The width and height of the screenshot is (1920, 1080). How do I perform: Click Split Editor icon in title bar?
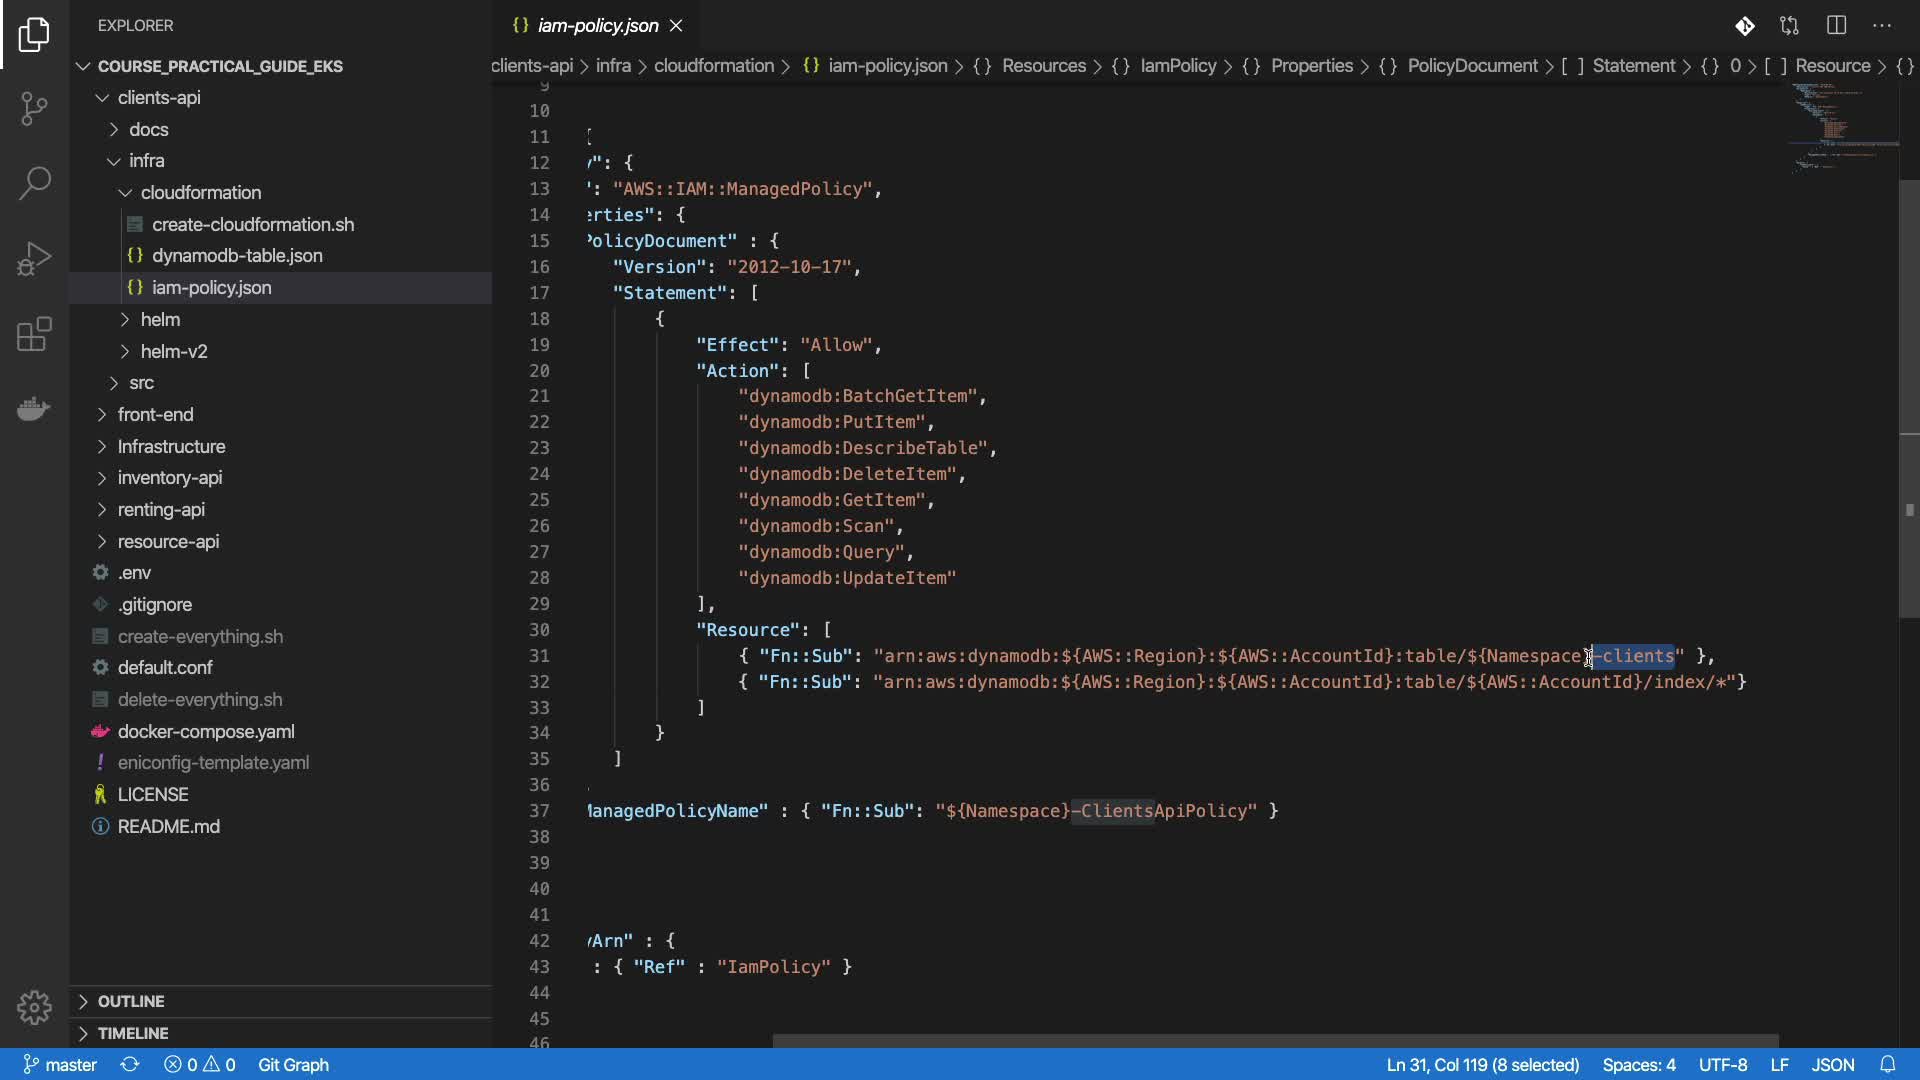[1836, 26]
